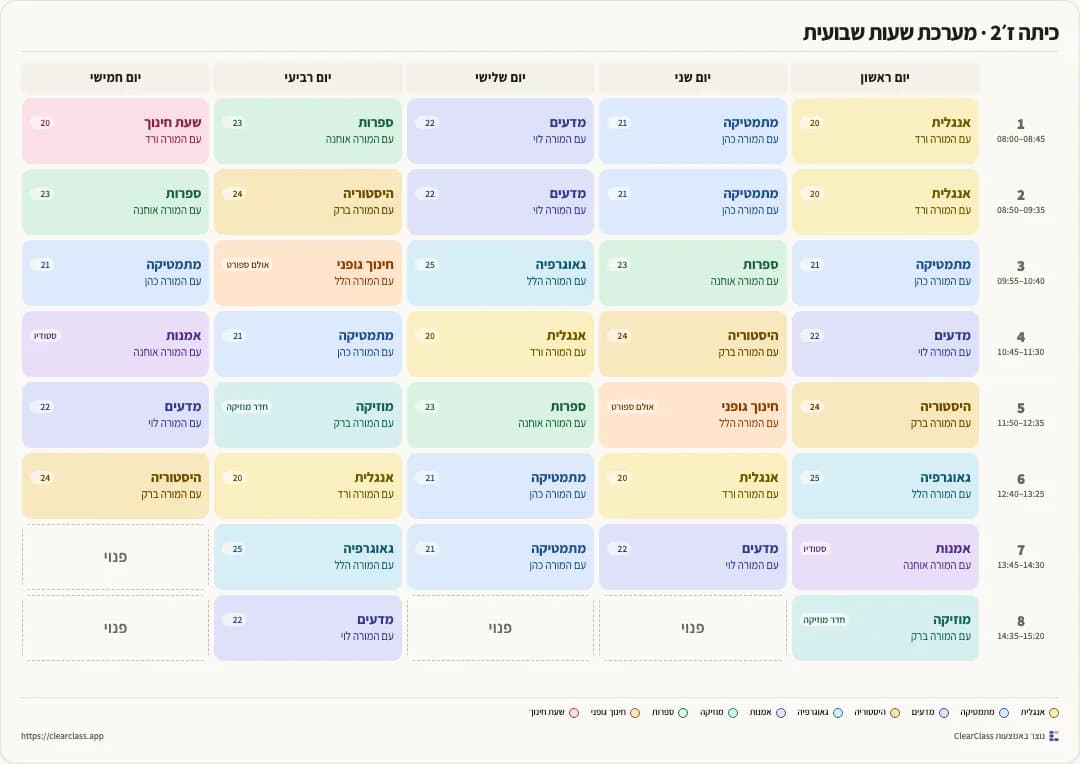Open Sunday period 3 מתמטיקה lesson card
This screenshot has height=764, width=1080.
(885, 273)
